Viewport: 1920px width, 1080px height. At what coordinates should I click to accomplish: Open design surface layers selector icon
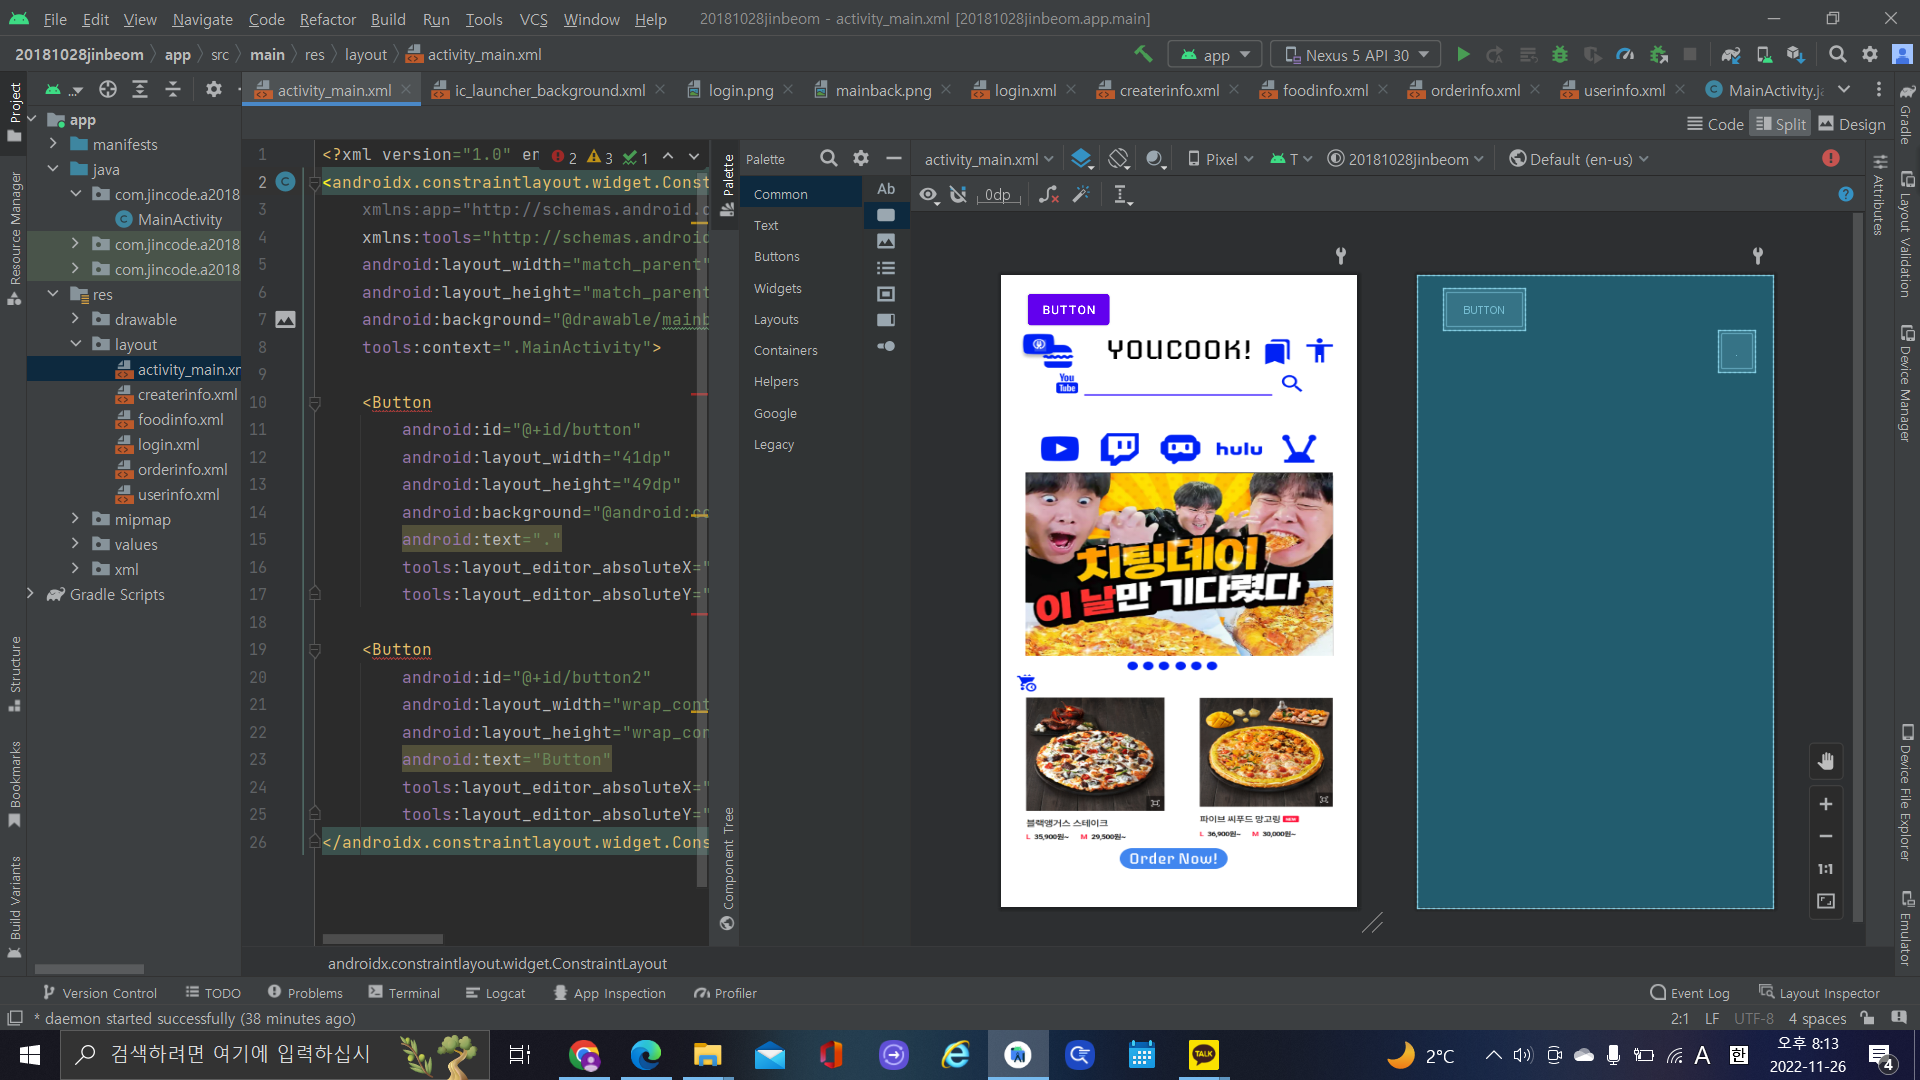coord(1081,159)
